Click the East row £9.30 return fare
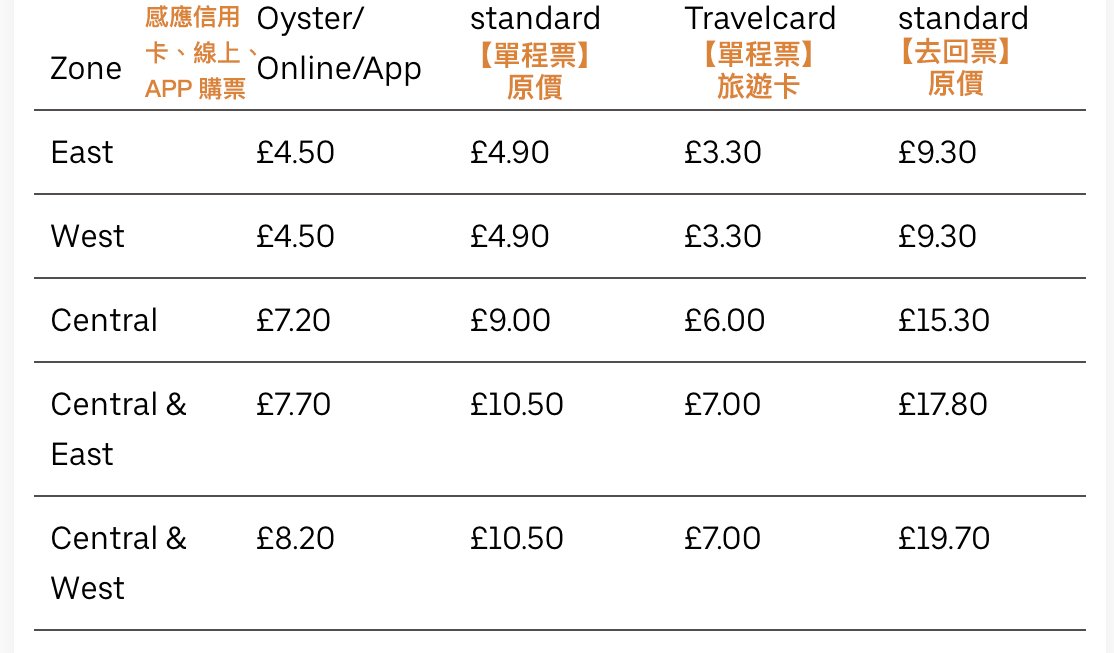1114x653 pixels. click(x=937, y=152)
